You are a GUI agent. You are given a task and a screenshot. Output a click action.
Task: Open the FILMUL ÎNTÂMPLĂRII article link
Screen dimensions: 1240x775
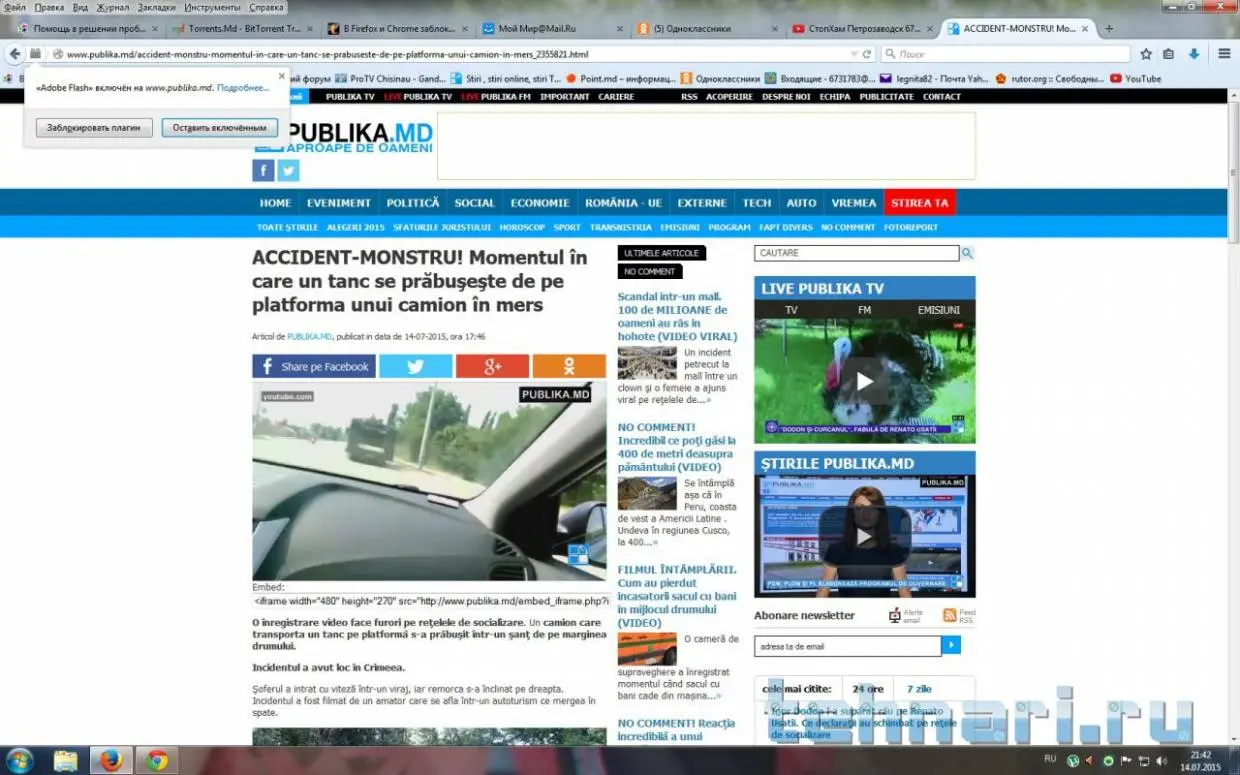pos(677,596)
